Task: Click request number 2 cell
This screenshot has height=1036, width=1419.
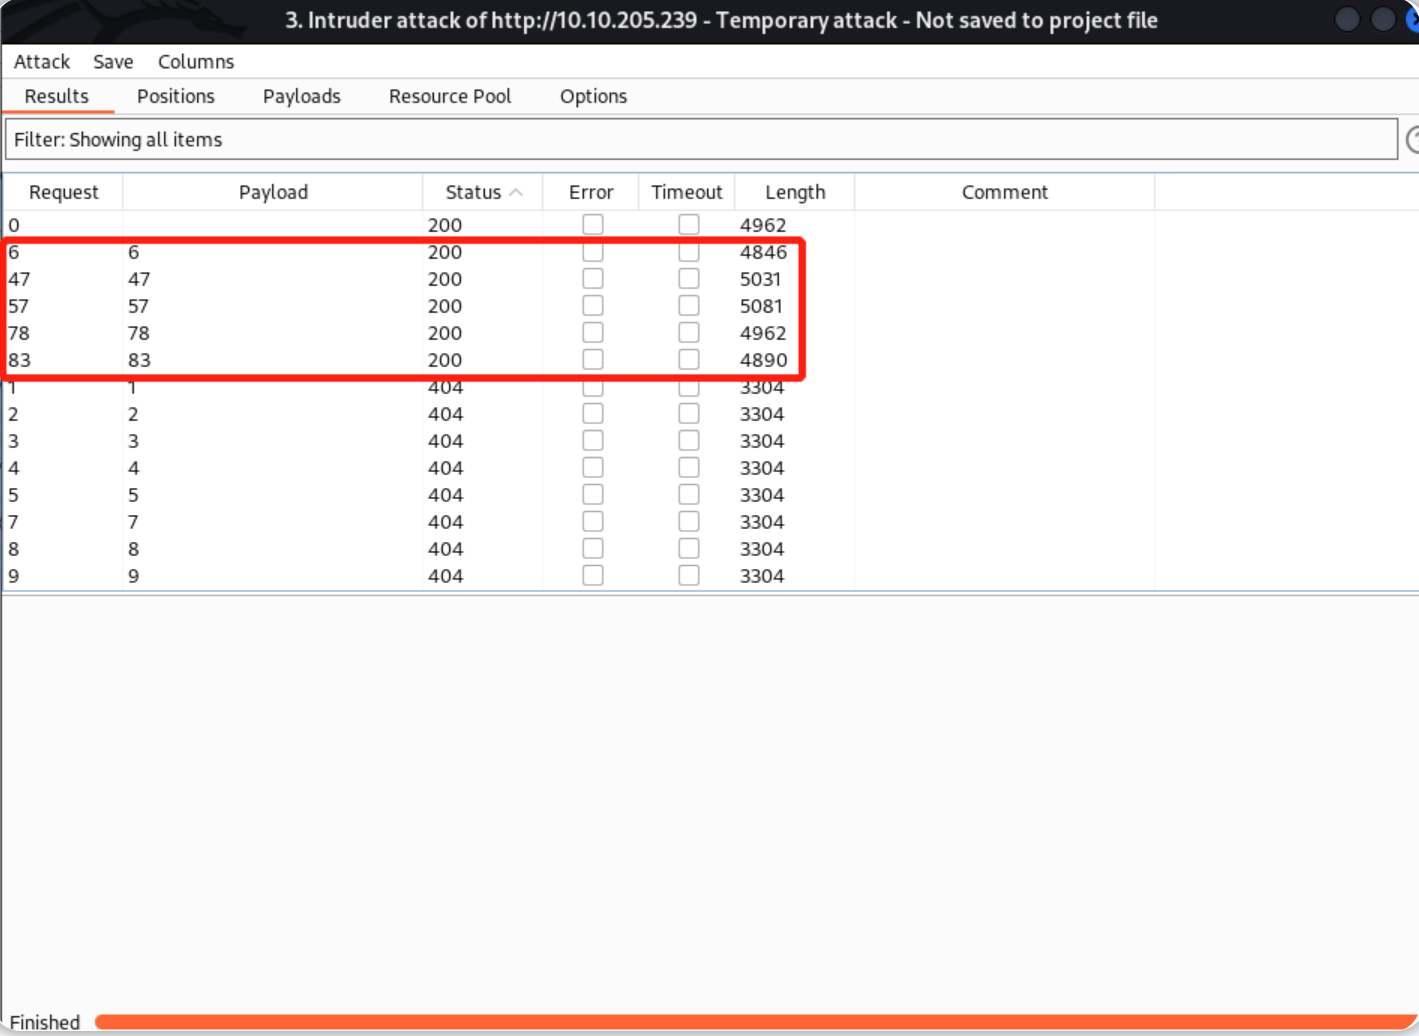Action: (x=14, y=414)
